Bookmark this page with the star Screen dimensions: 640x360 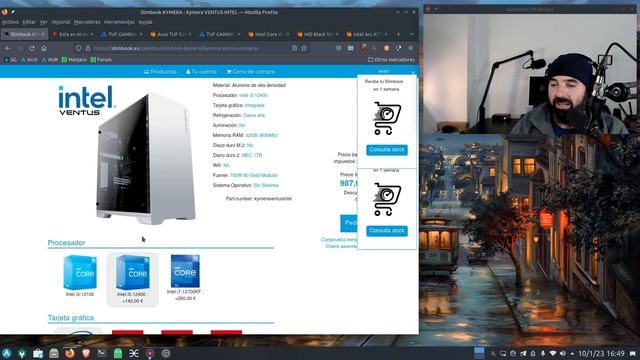(x=304, y=48)
